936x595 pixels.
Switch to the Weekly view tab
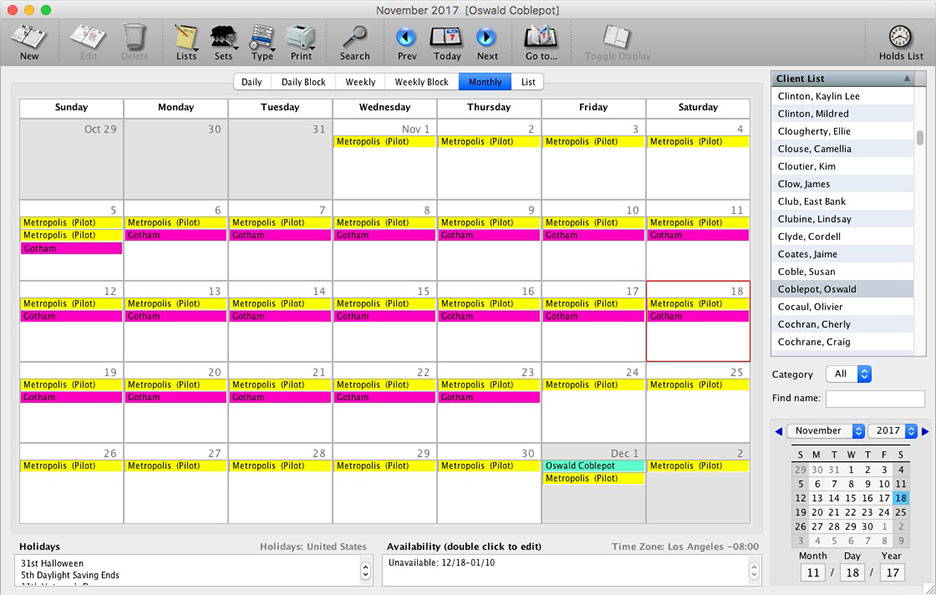pyautogui.click(x=361, y=82)
